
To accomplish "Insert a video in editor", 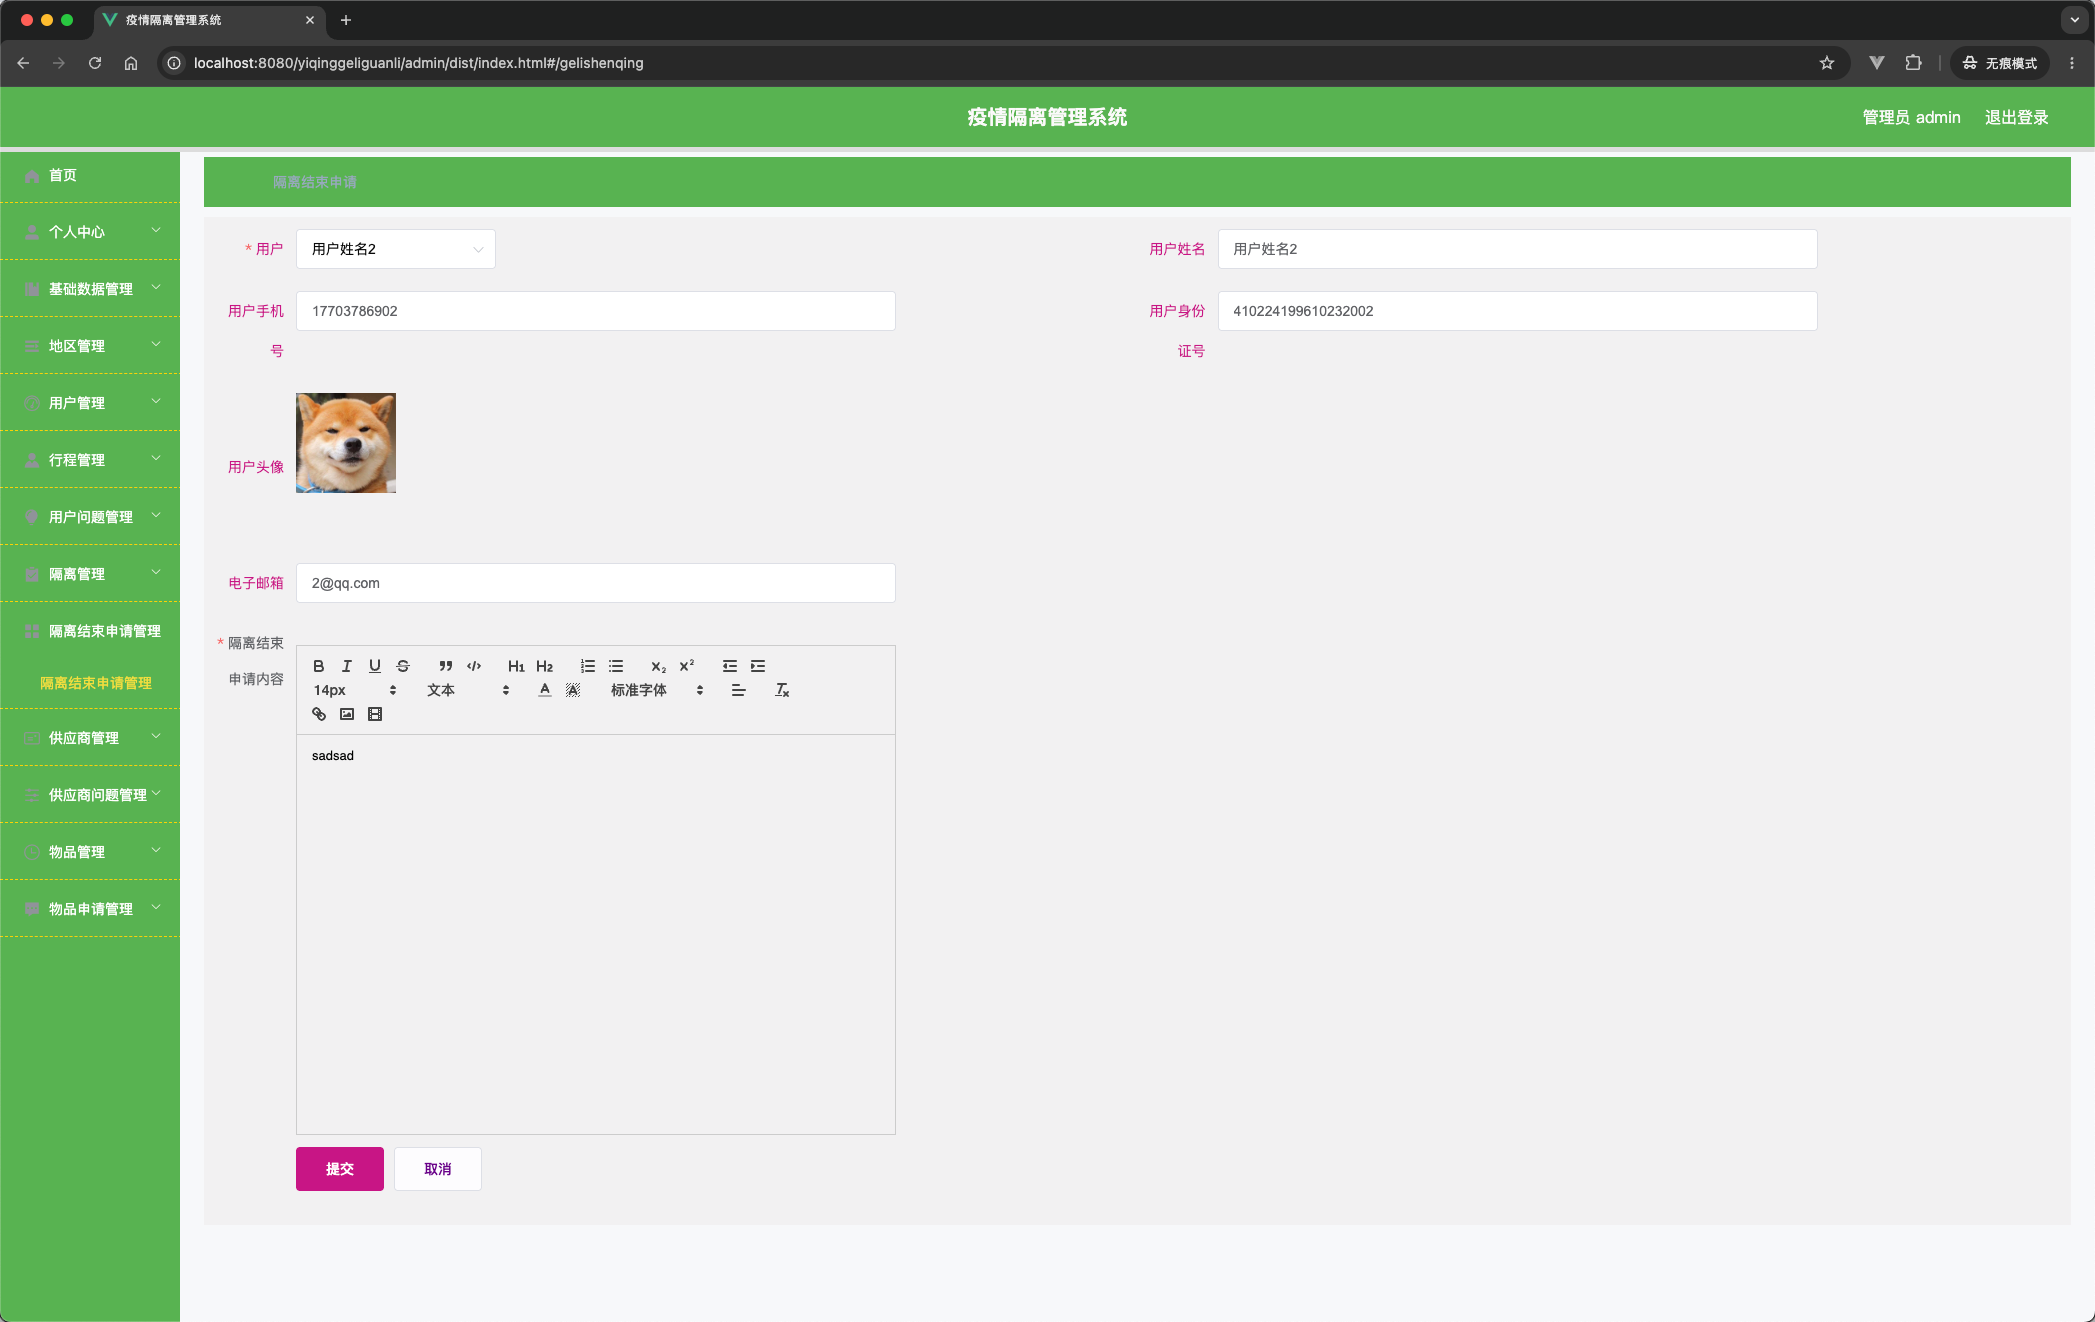I will [x=375, y=714].
